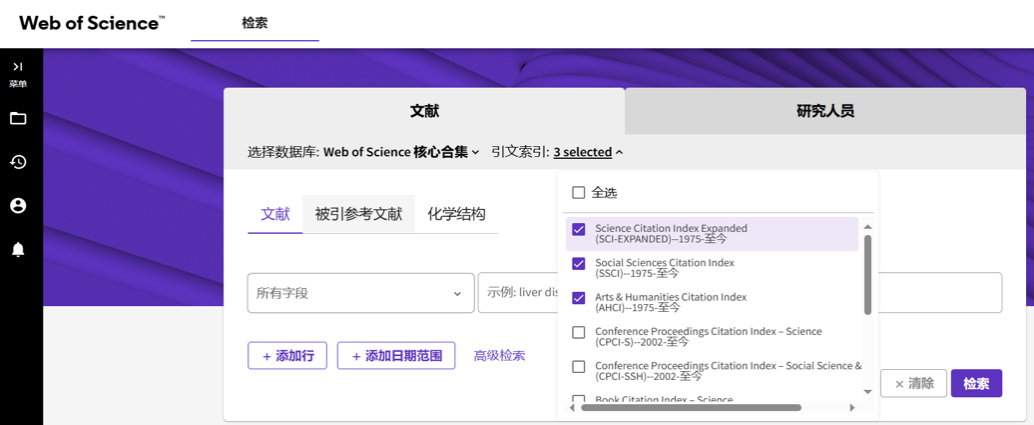1034x425 pixels.
Task: Uncheck Social Sciences Citation Index
Action: coord(578,264)
